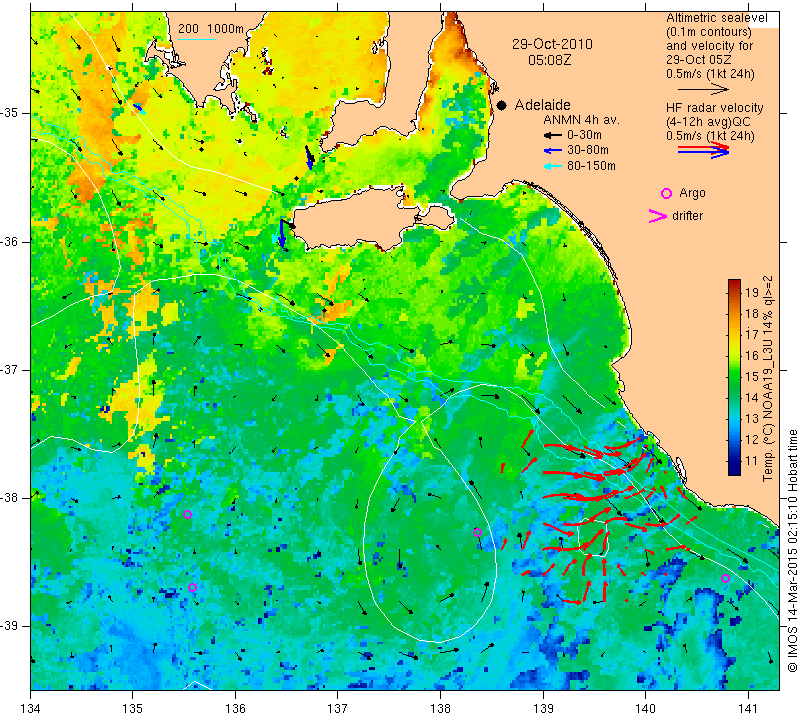Click the black 0-30m ANMN legend arrow
This screenshot has width=800, height=720.
(x=552, y=135)
